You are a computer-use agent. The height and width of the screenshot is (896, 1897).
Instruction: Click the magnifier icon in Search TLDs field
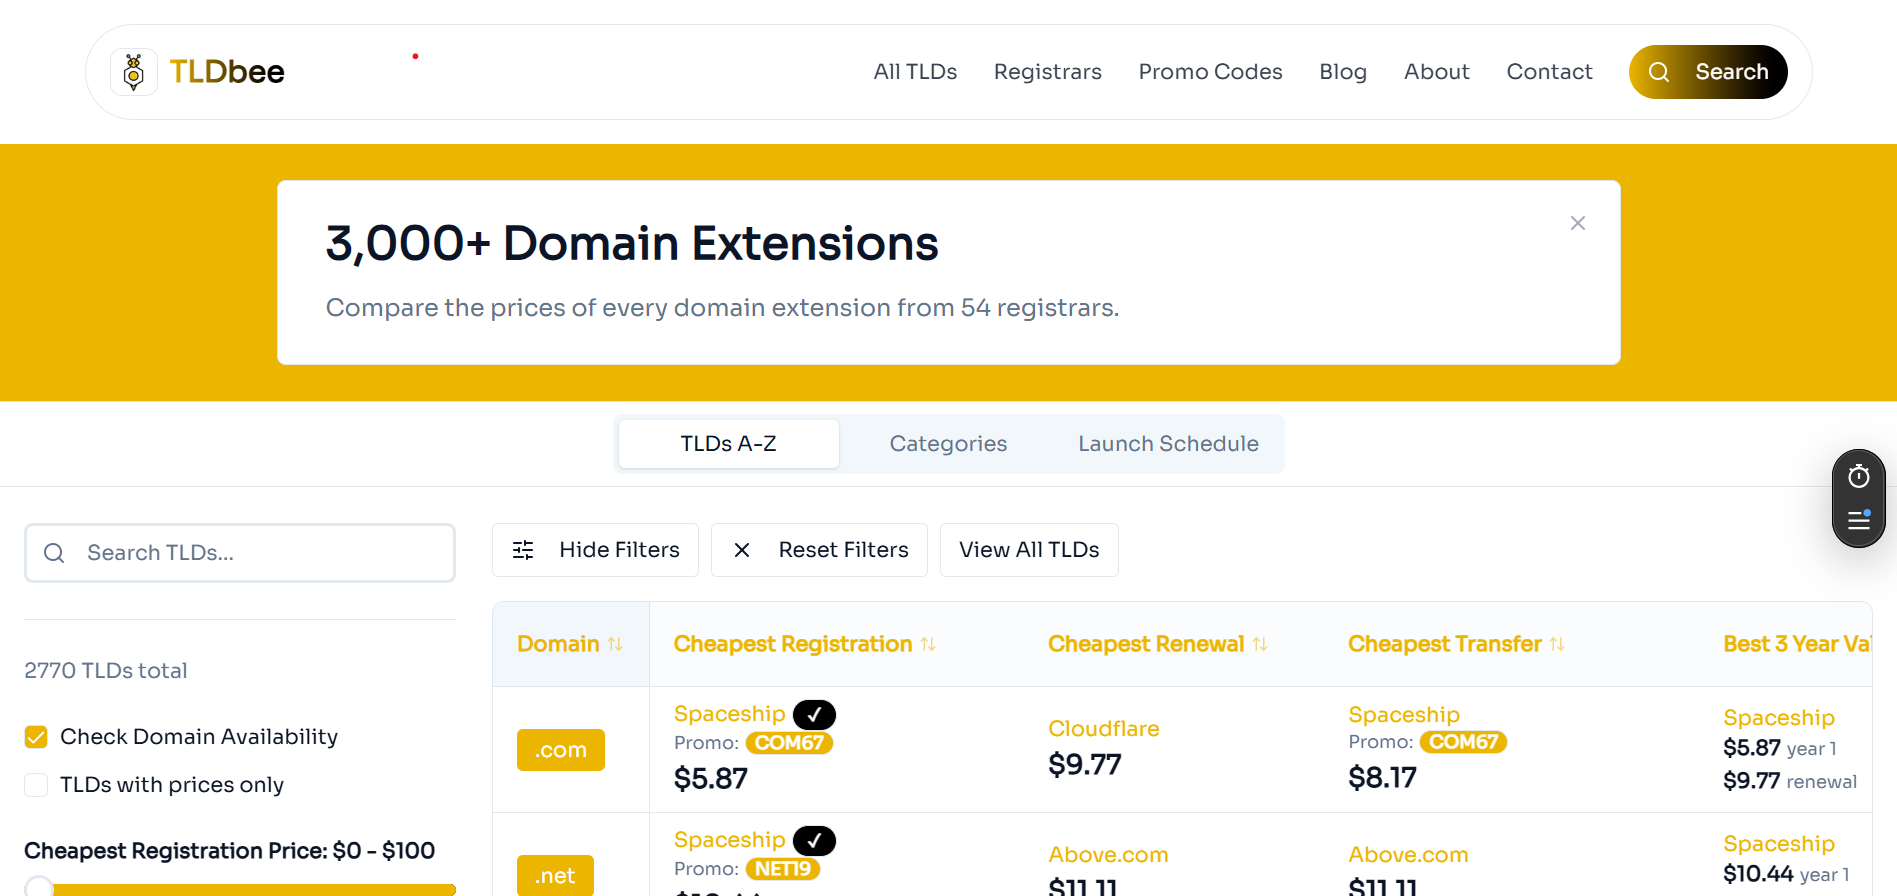55,553
